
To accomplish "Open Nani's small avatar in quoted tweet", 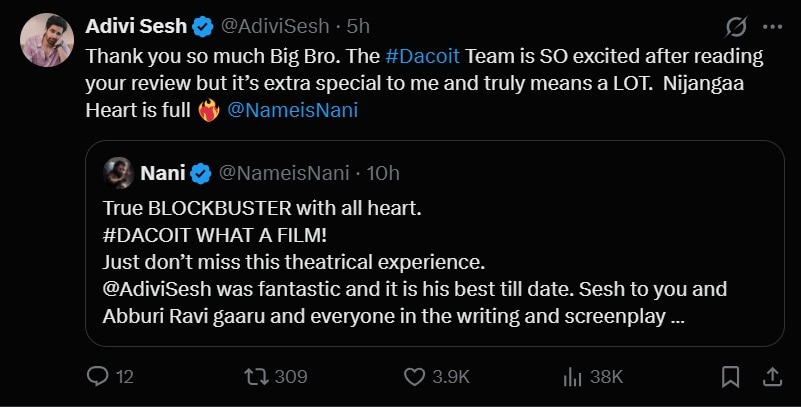I will pyautogui.click(x=118, y=173).
